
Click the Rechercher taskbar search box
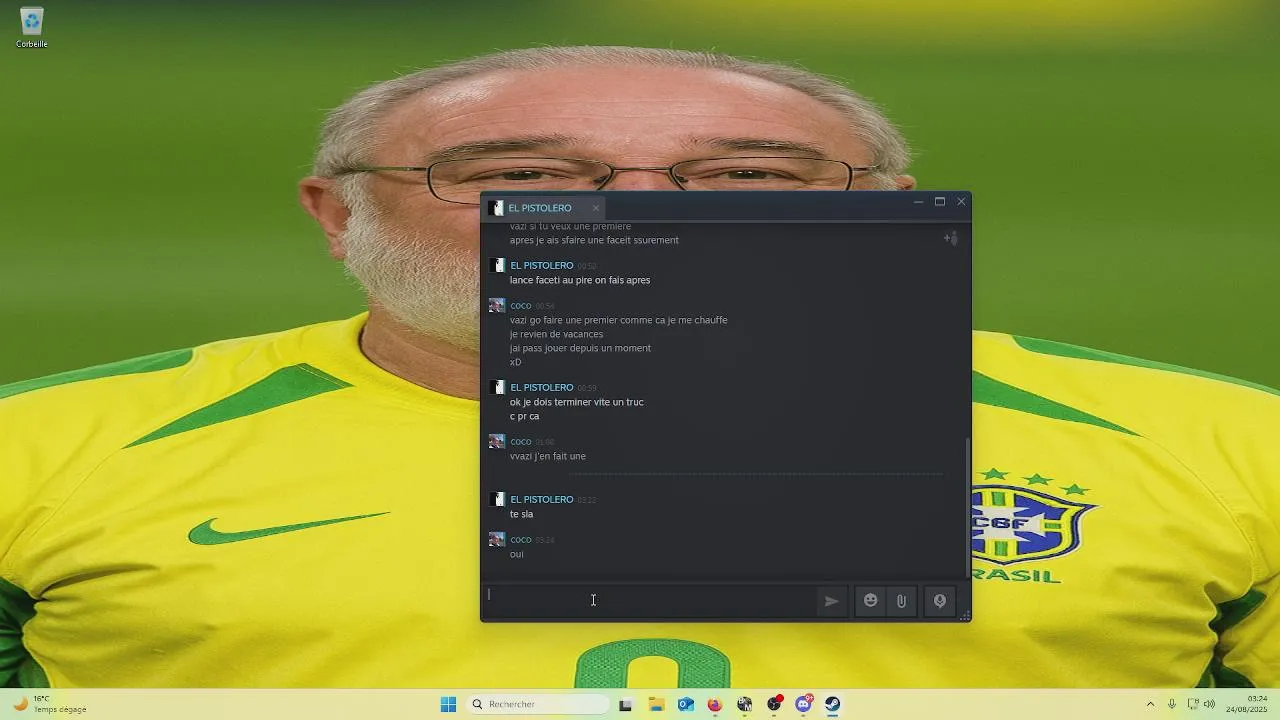coord(538,704)
